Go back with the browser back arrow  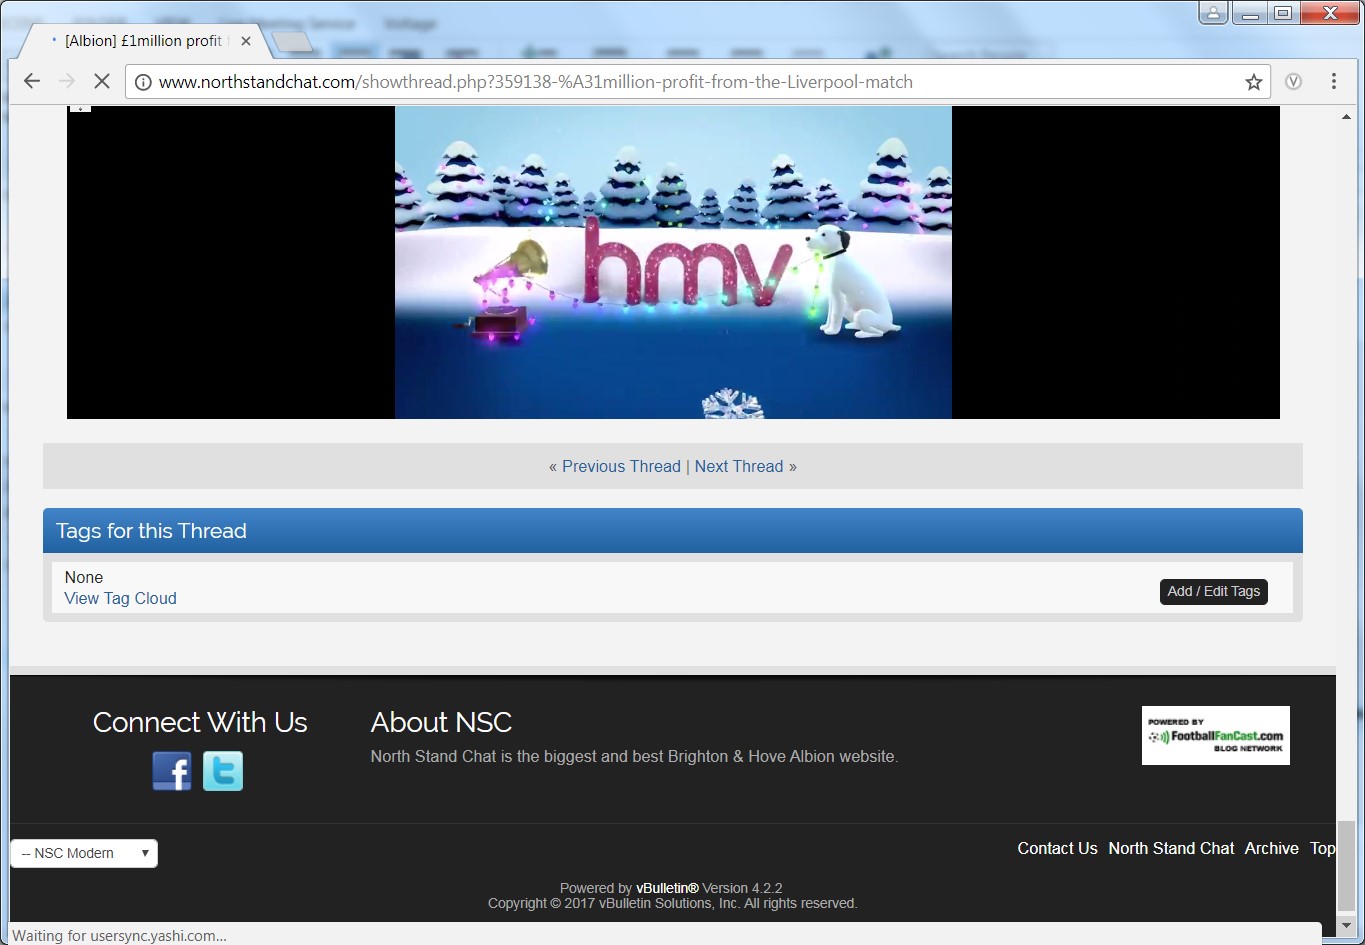pos(32,82)
